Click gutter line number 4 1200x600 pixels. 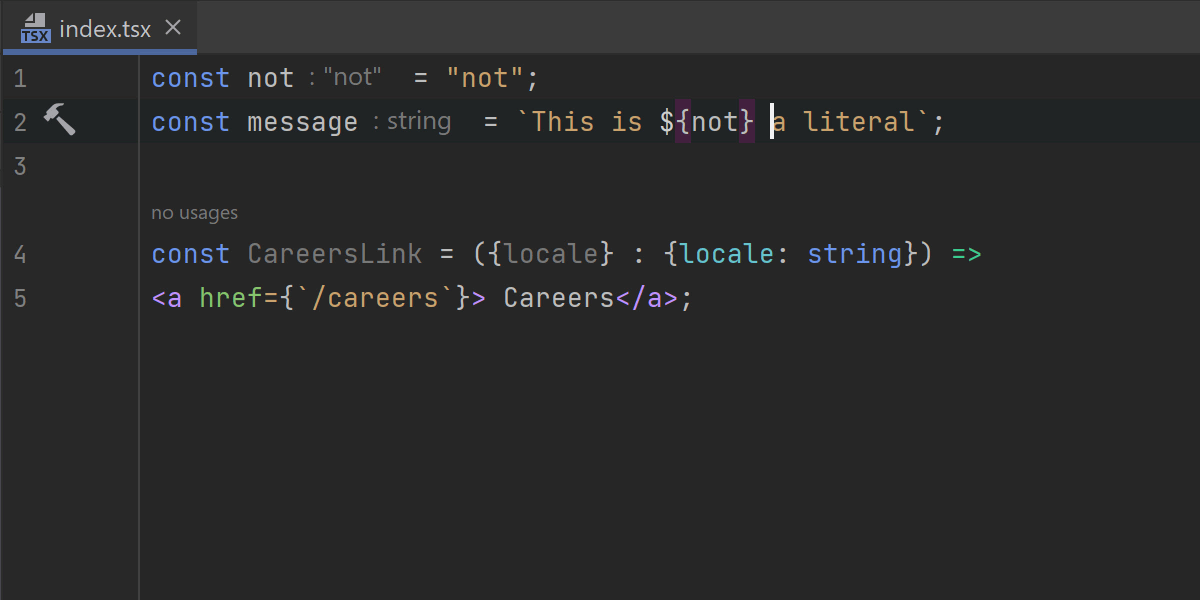[x=20, y=254]
